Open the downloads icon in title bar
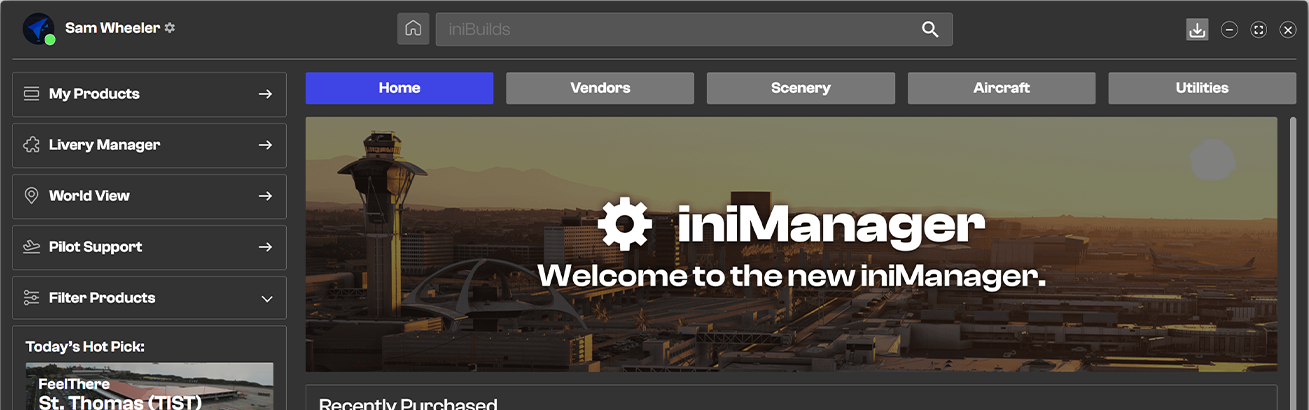The image size is (1309, 410). tap(1197, 30)
